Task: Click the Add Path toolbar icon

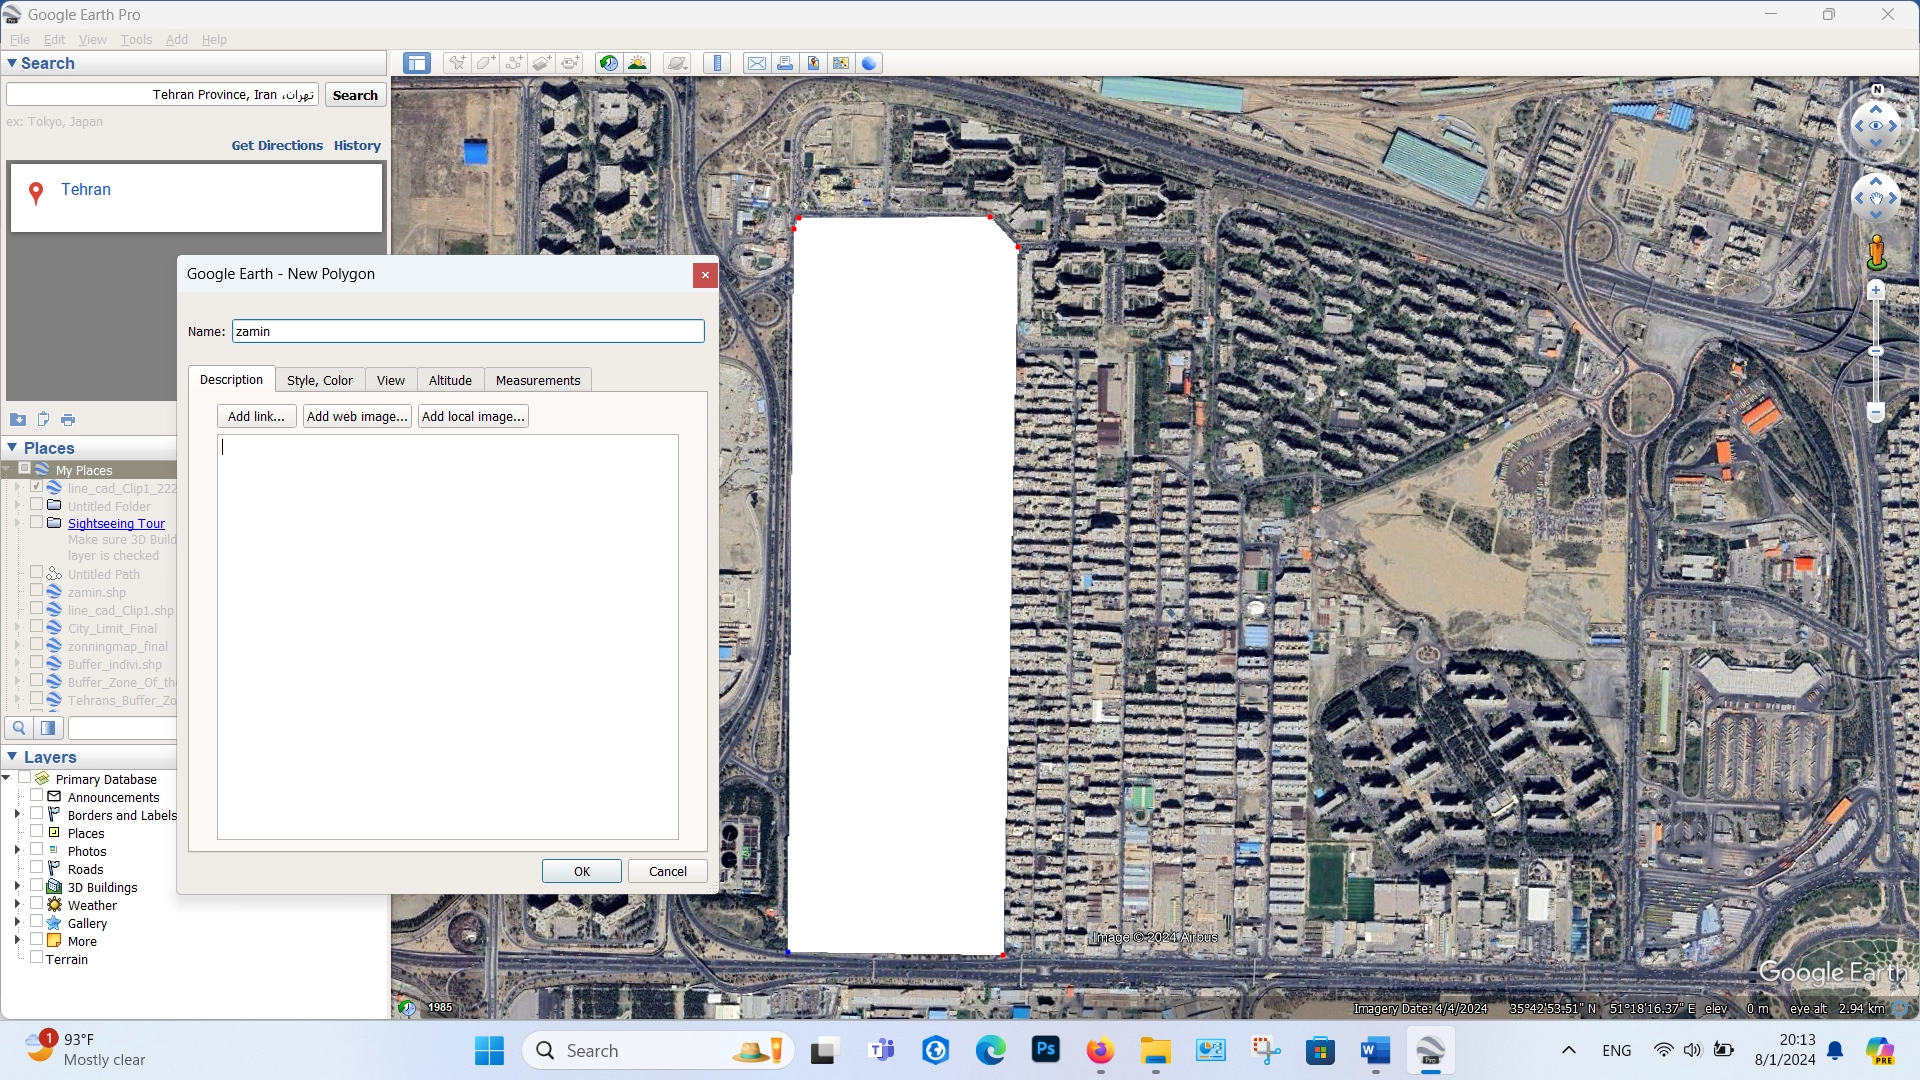Action: 514,63
